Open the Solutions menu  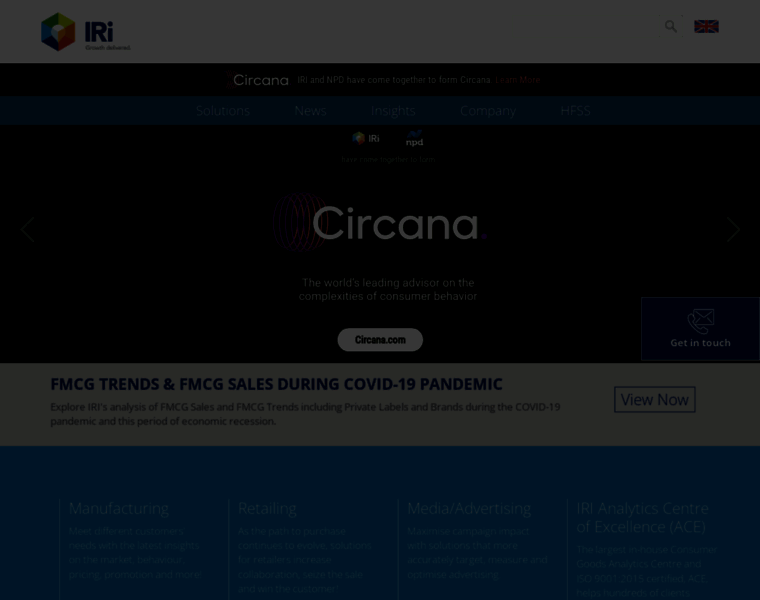click(223, 111)
